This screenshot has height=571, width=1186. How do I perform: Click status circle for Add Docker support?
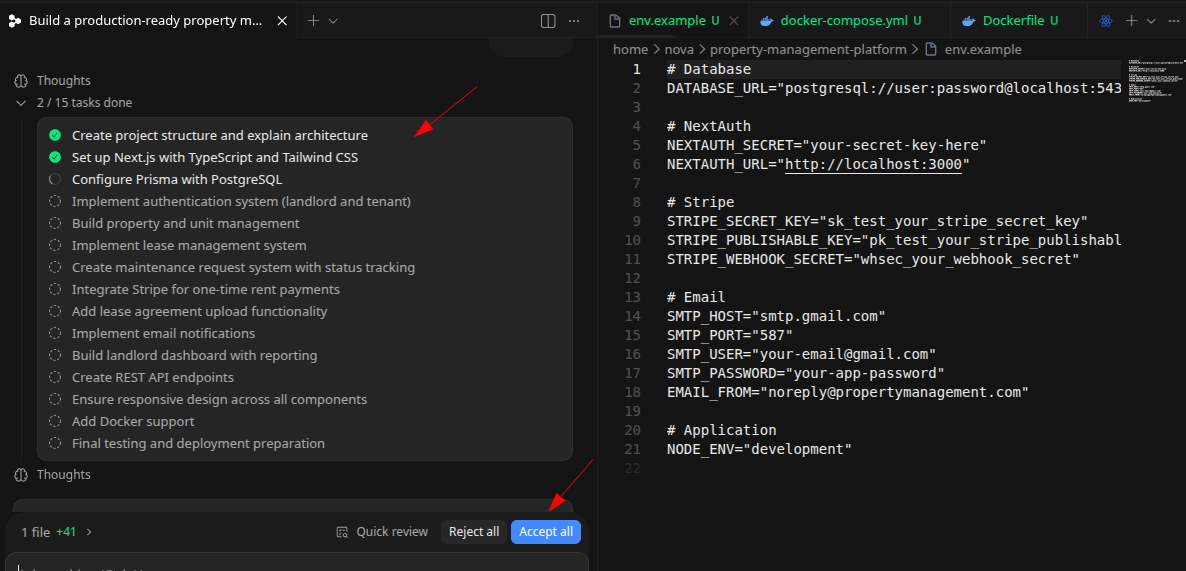[x=54, y=420]
